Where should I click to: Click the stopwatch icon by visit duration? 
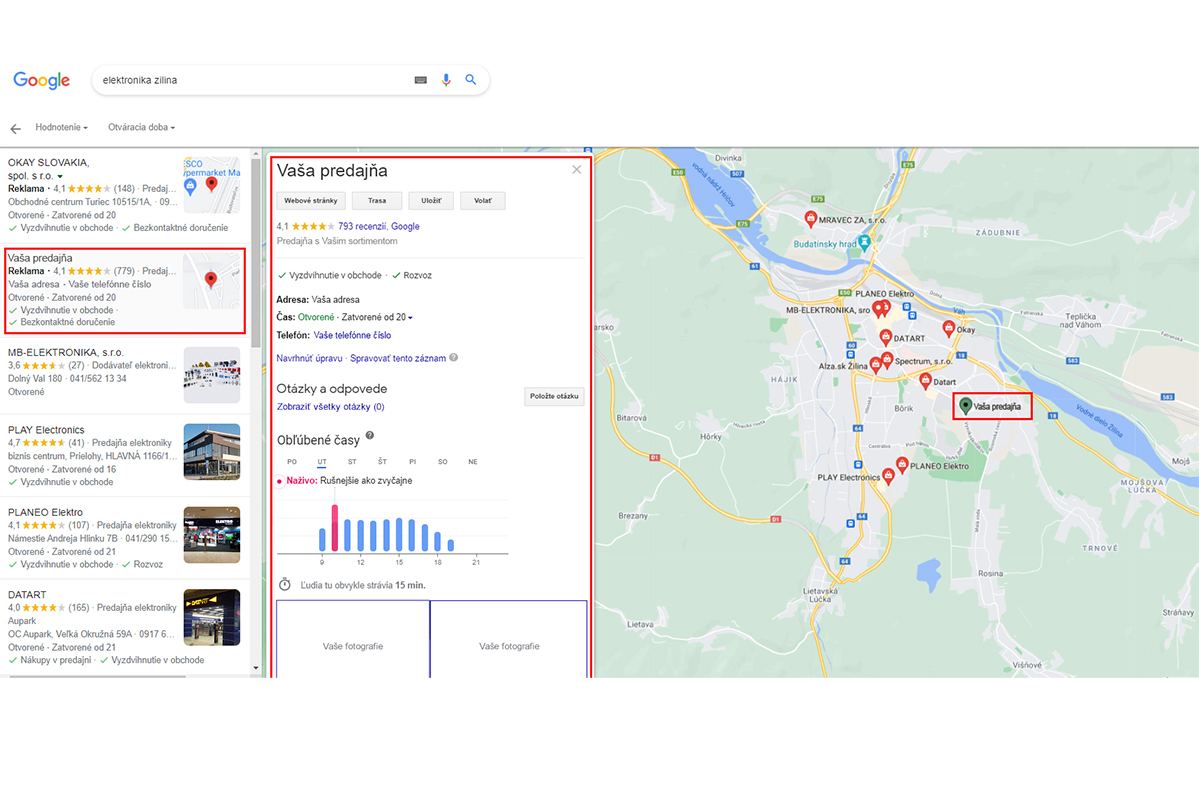tap(284, 584)
